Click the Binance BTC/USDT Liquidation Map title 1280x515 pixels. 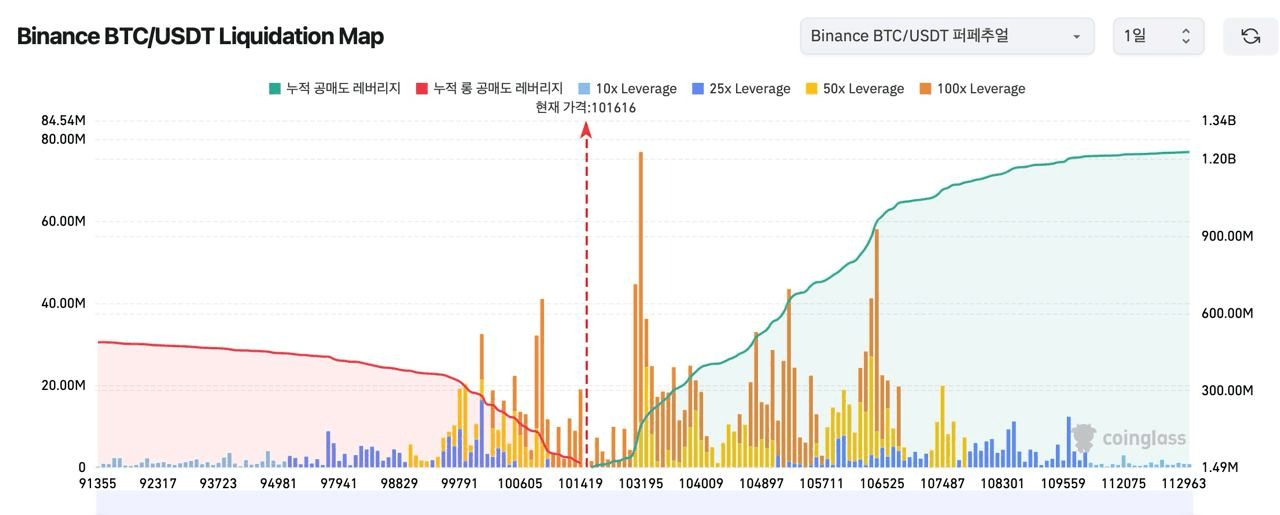[200, 37]
